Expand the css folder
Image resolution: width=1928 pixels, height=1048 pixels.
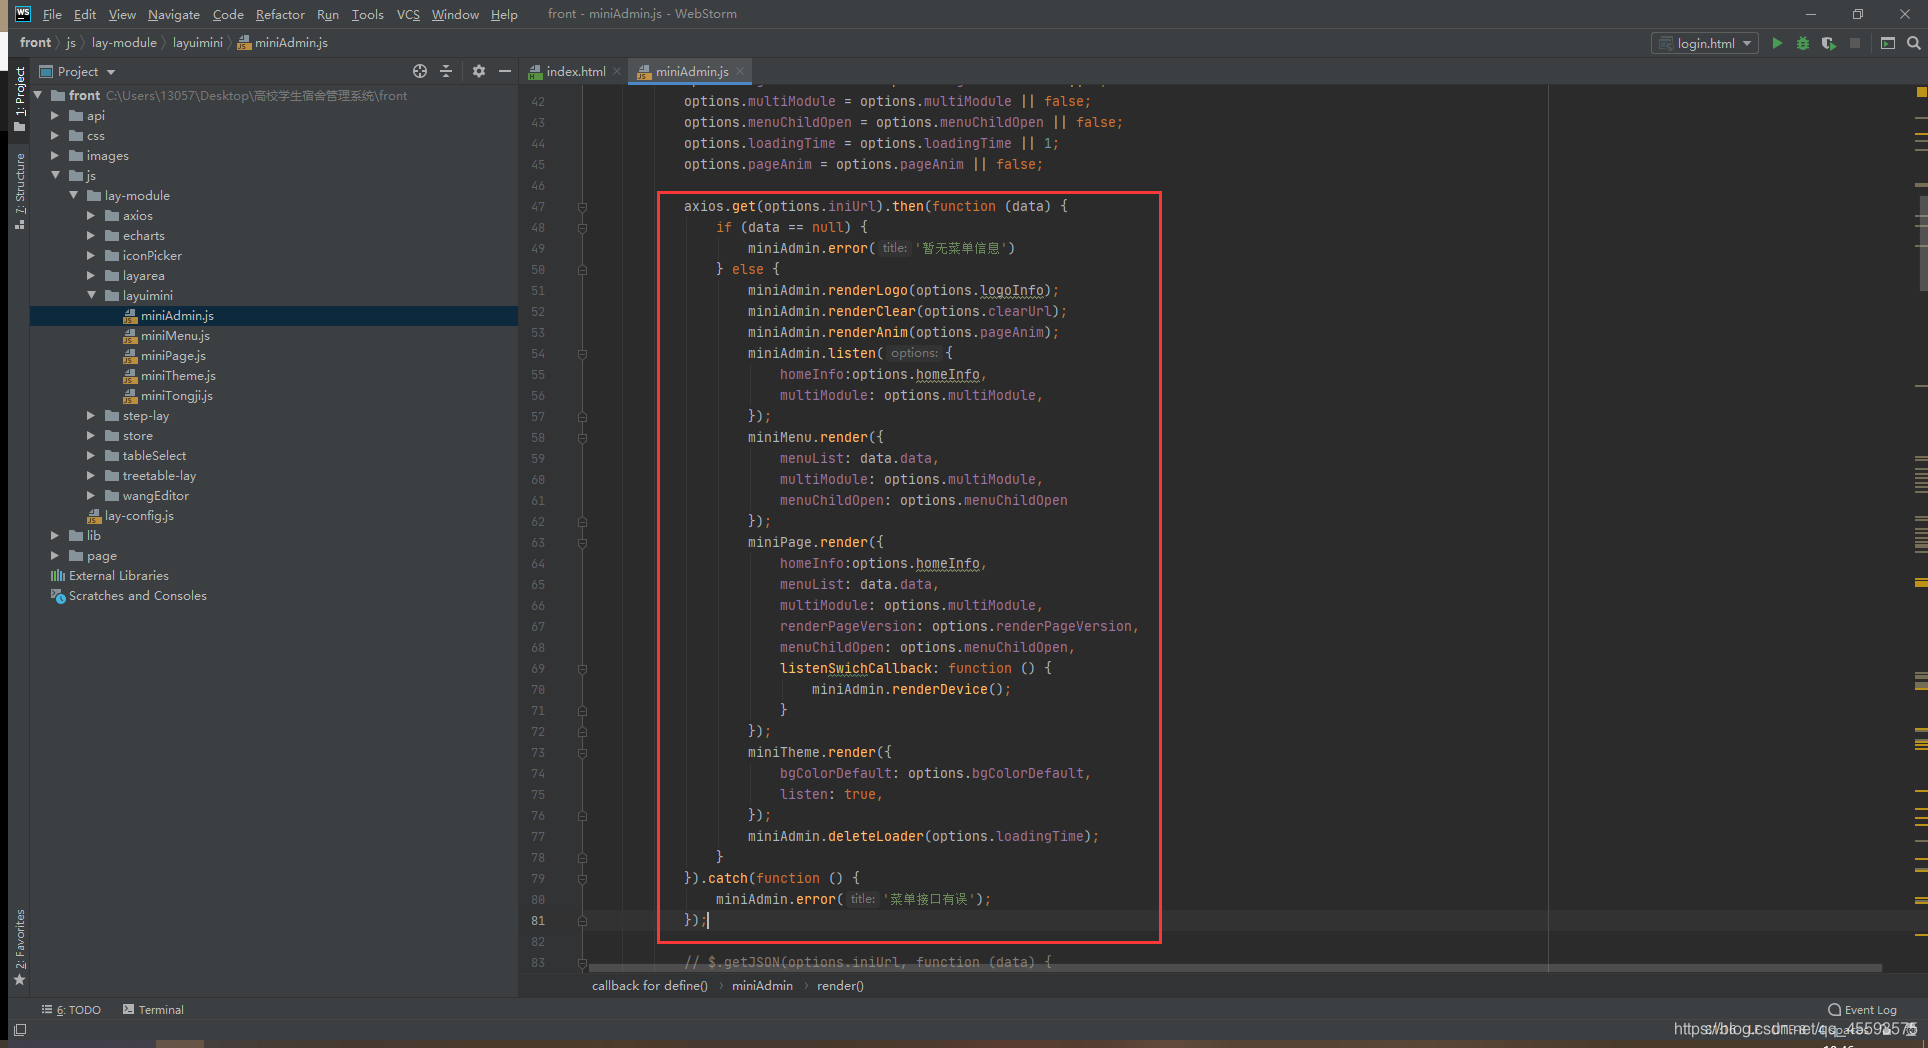click(x=55, y=135)
